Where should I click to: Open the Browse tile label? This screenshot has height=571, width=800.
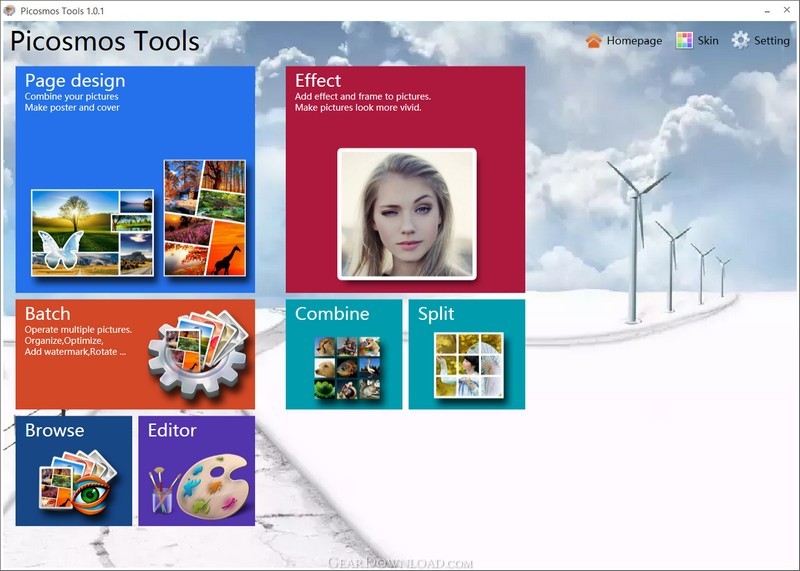pos(55,430)
